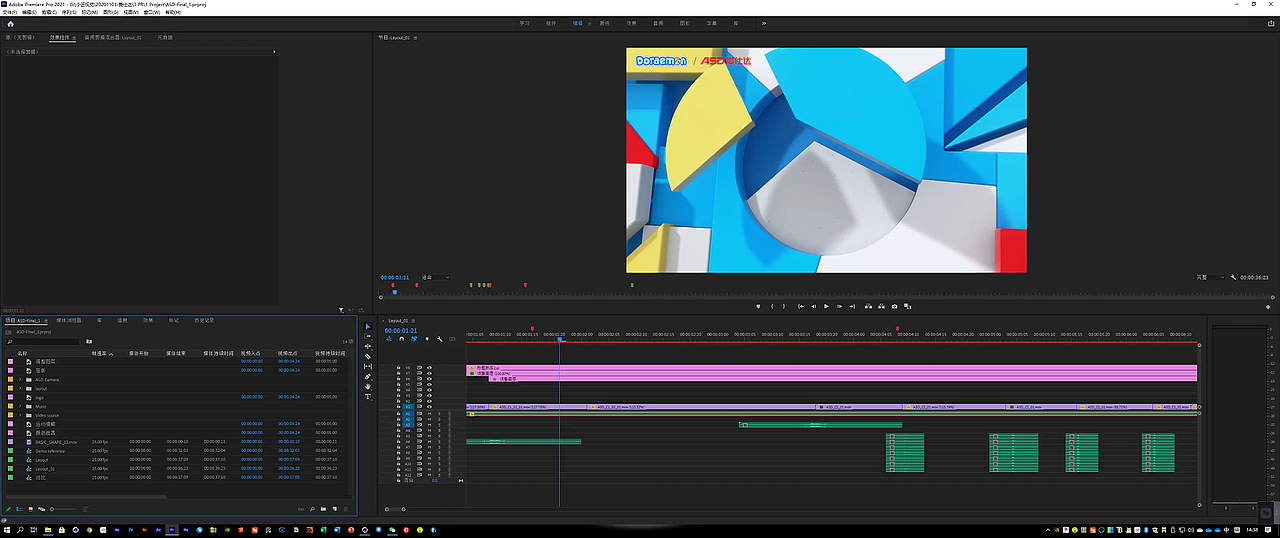Open timeline display settings wrench
This screenshot has width=1280, height=538.
(438, 339)
